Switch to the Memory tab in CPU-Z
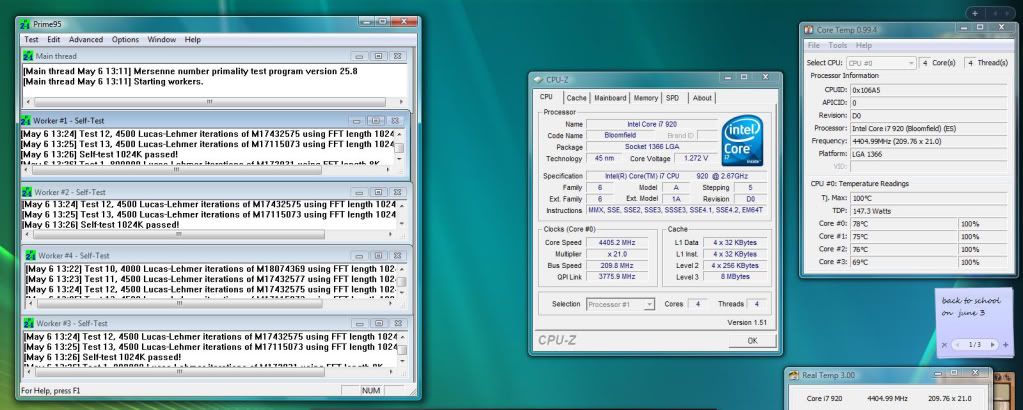This screenshot has width=1023, height=410. [x=645, y=98]
